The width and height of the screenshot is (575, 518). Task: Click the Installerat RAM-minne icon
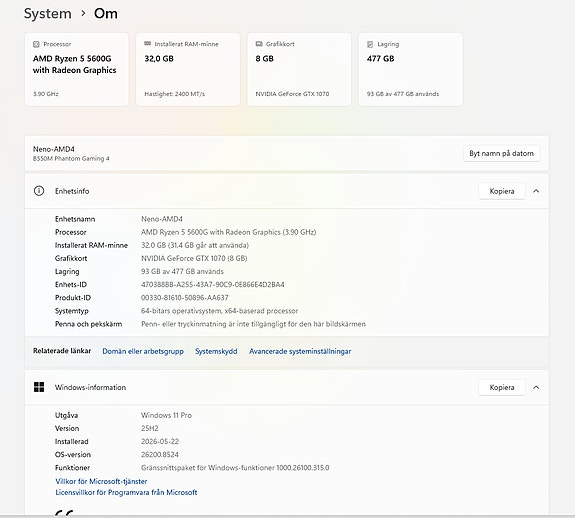(147, 44)
